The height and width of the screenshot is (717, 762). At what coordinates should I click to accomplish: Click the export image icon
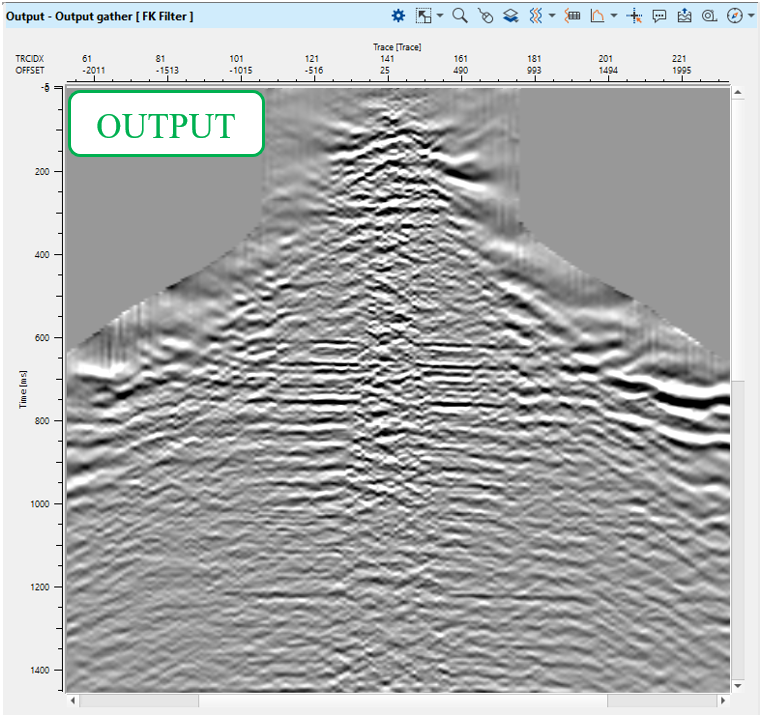coord(685,16)
